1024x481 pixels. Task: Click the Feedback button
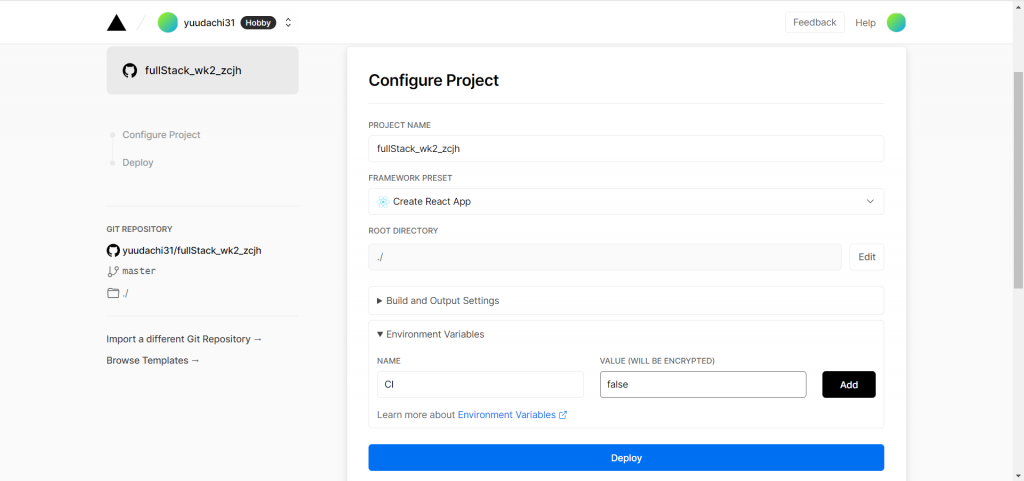814,22
